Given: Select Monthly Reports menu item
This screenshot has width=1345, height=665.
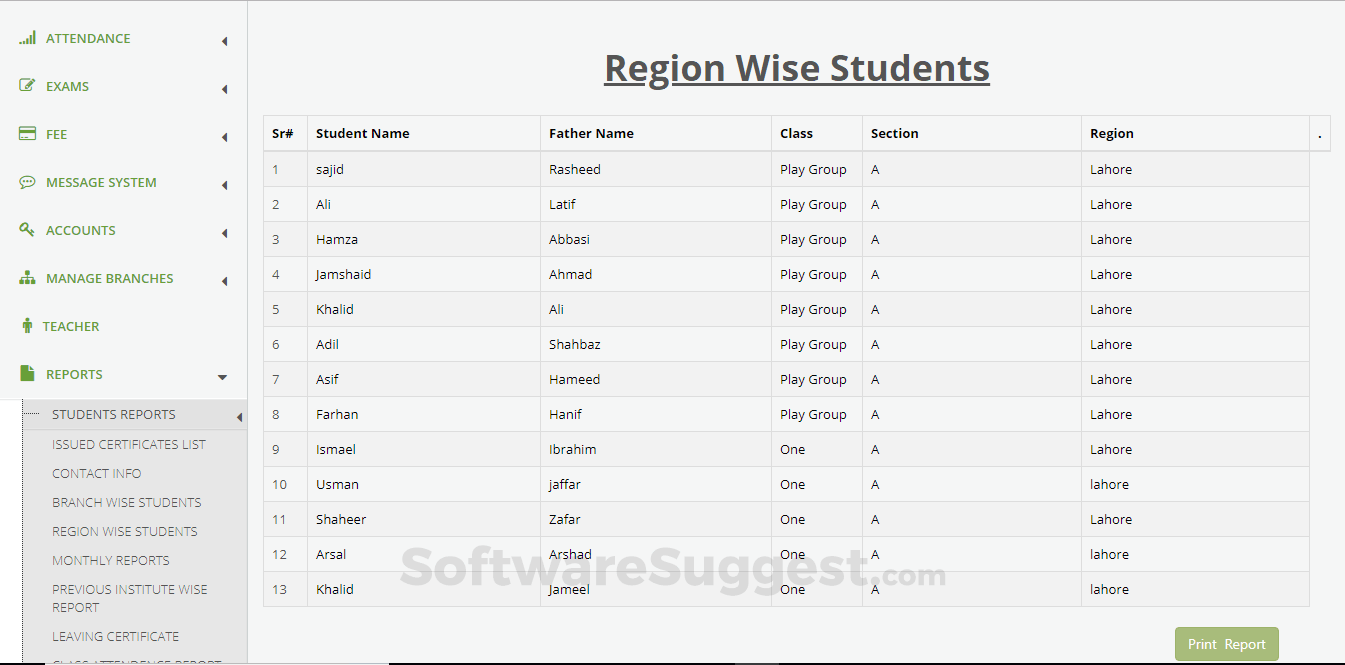Looking at the screenshot, I should (x=111, y=560).
